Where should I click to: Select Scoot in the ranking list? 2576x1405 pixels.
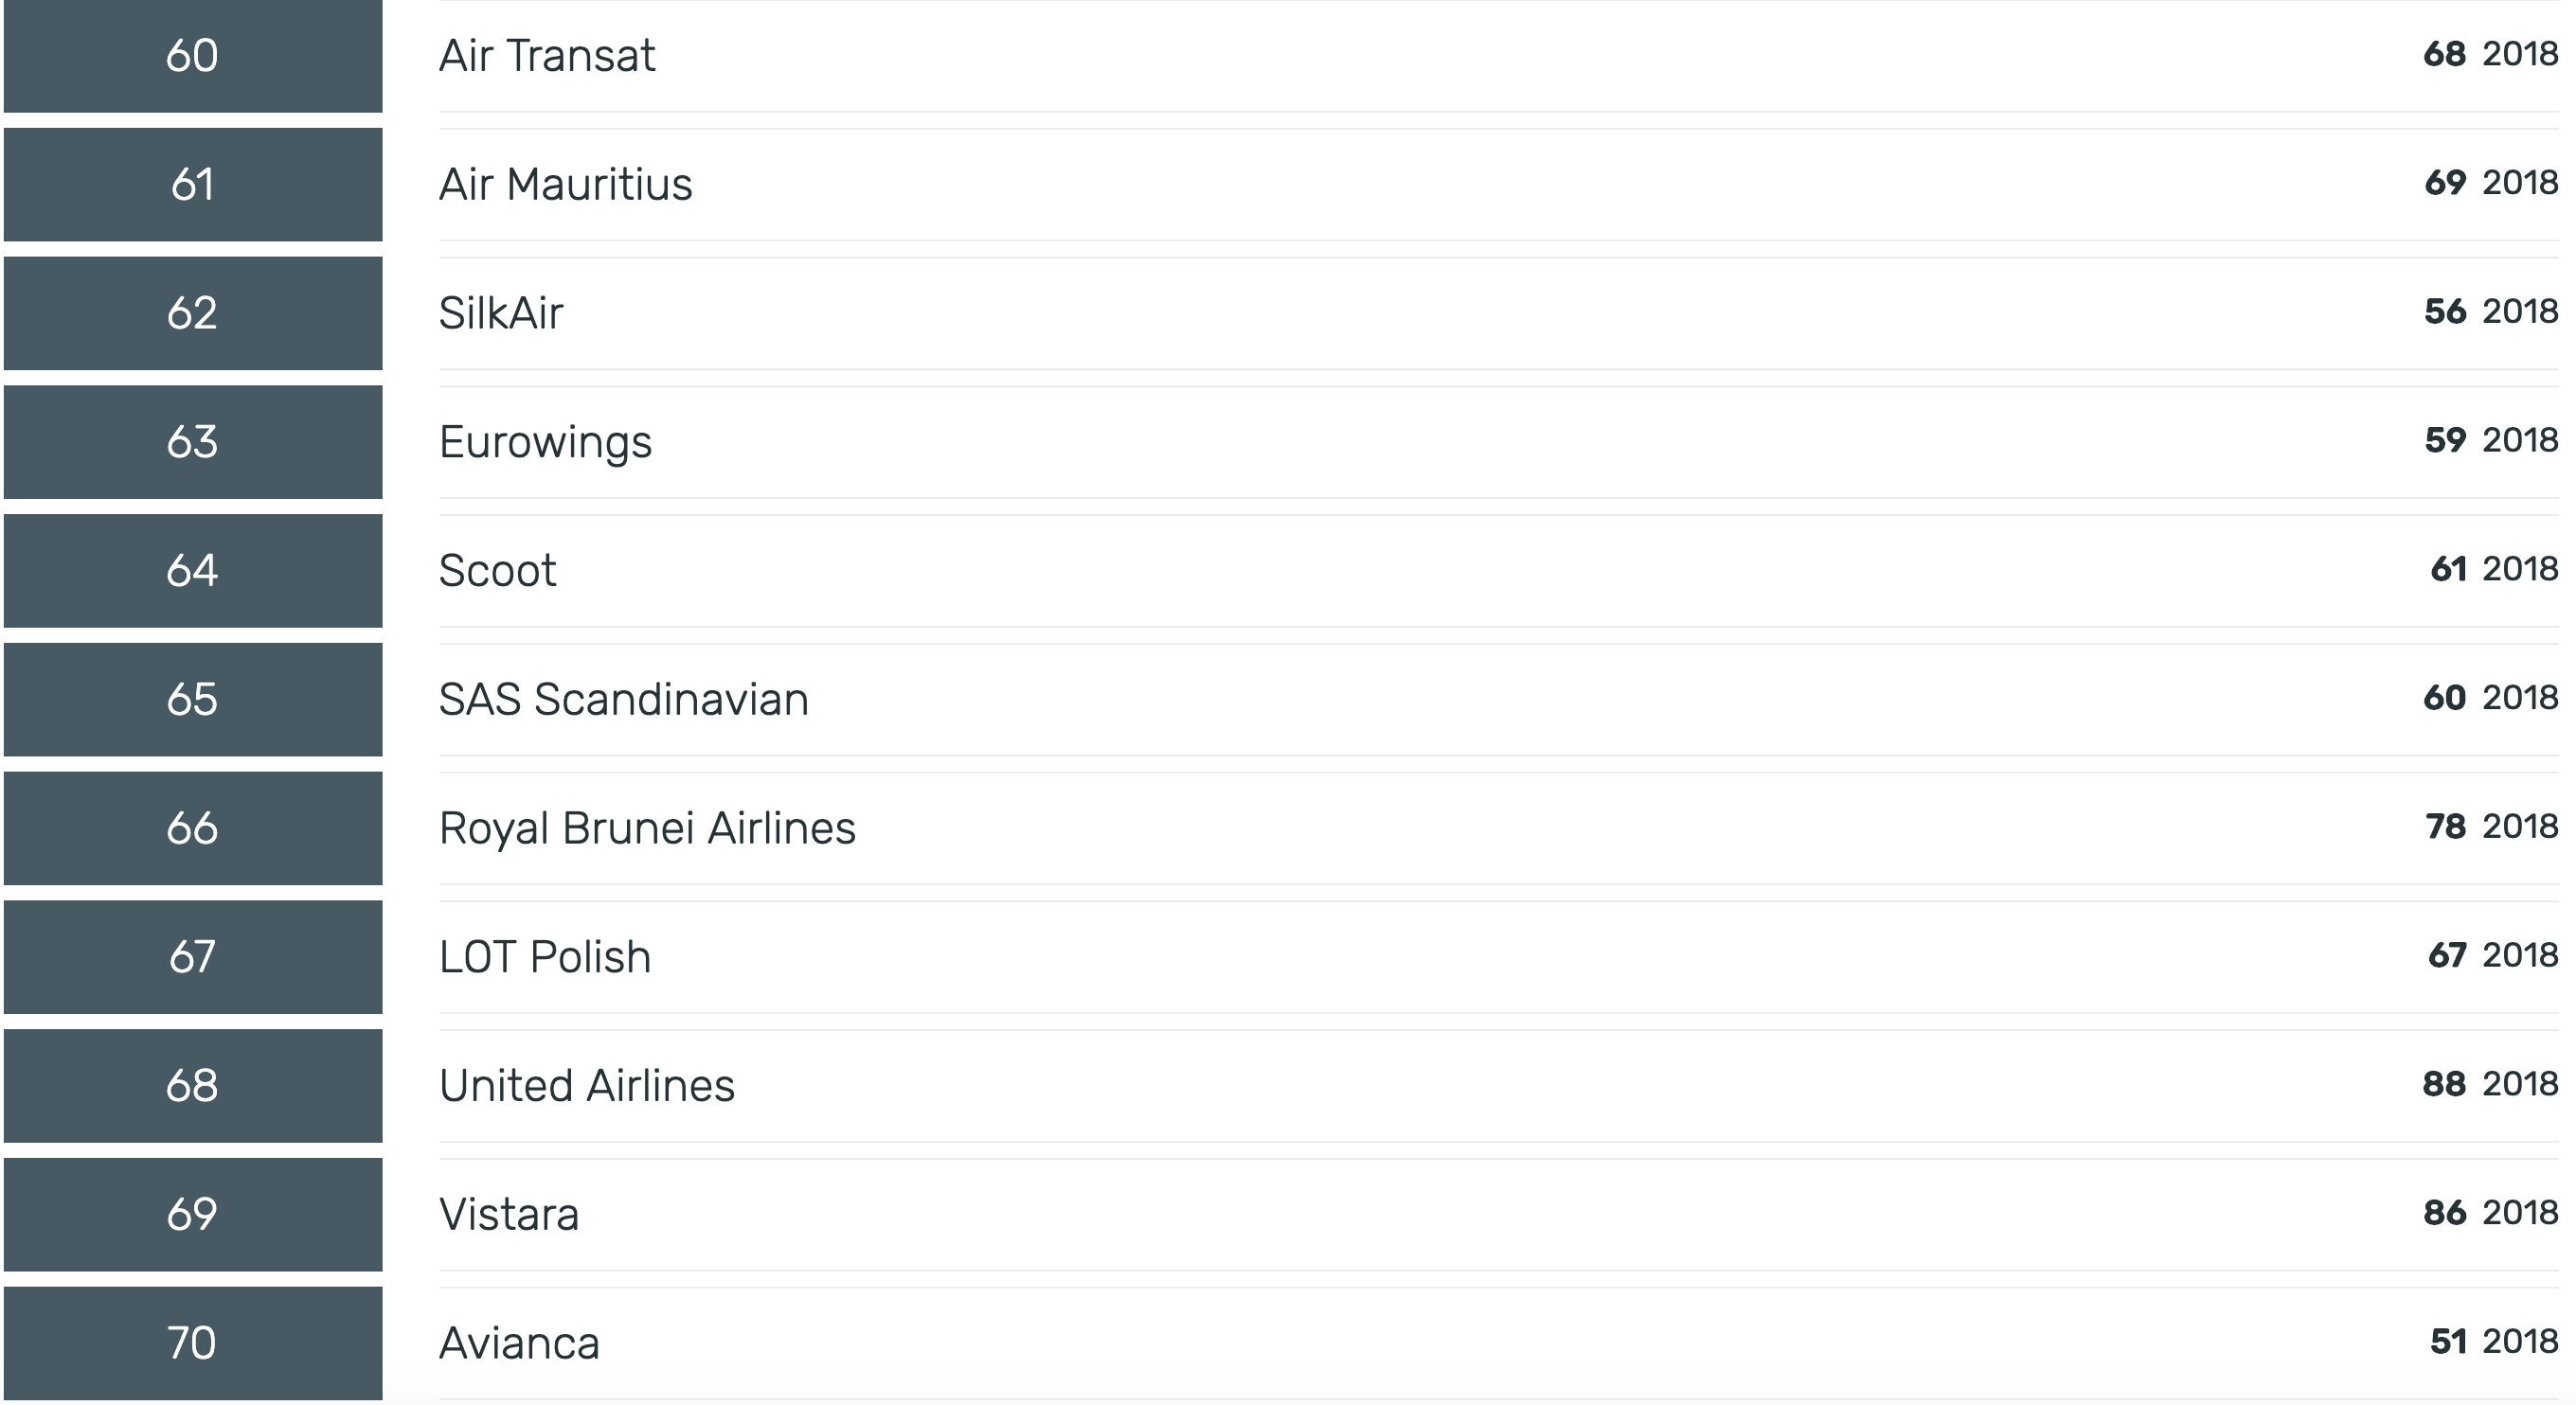[497, 570]
